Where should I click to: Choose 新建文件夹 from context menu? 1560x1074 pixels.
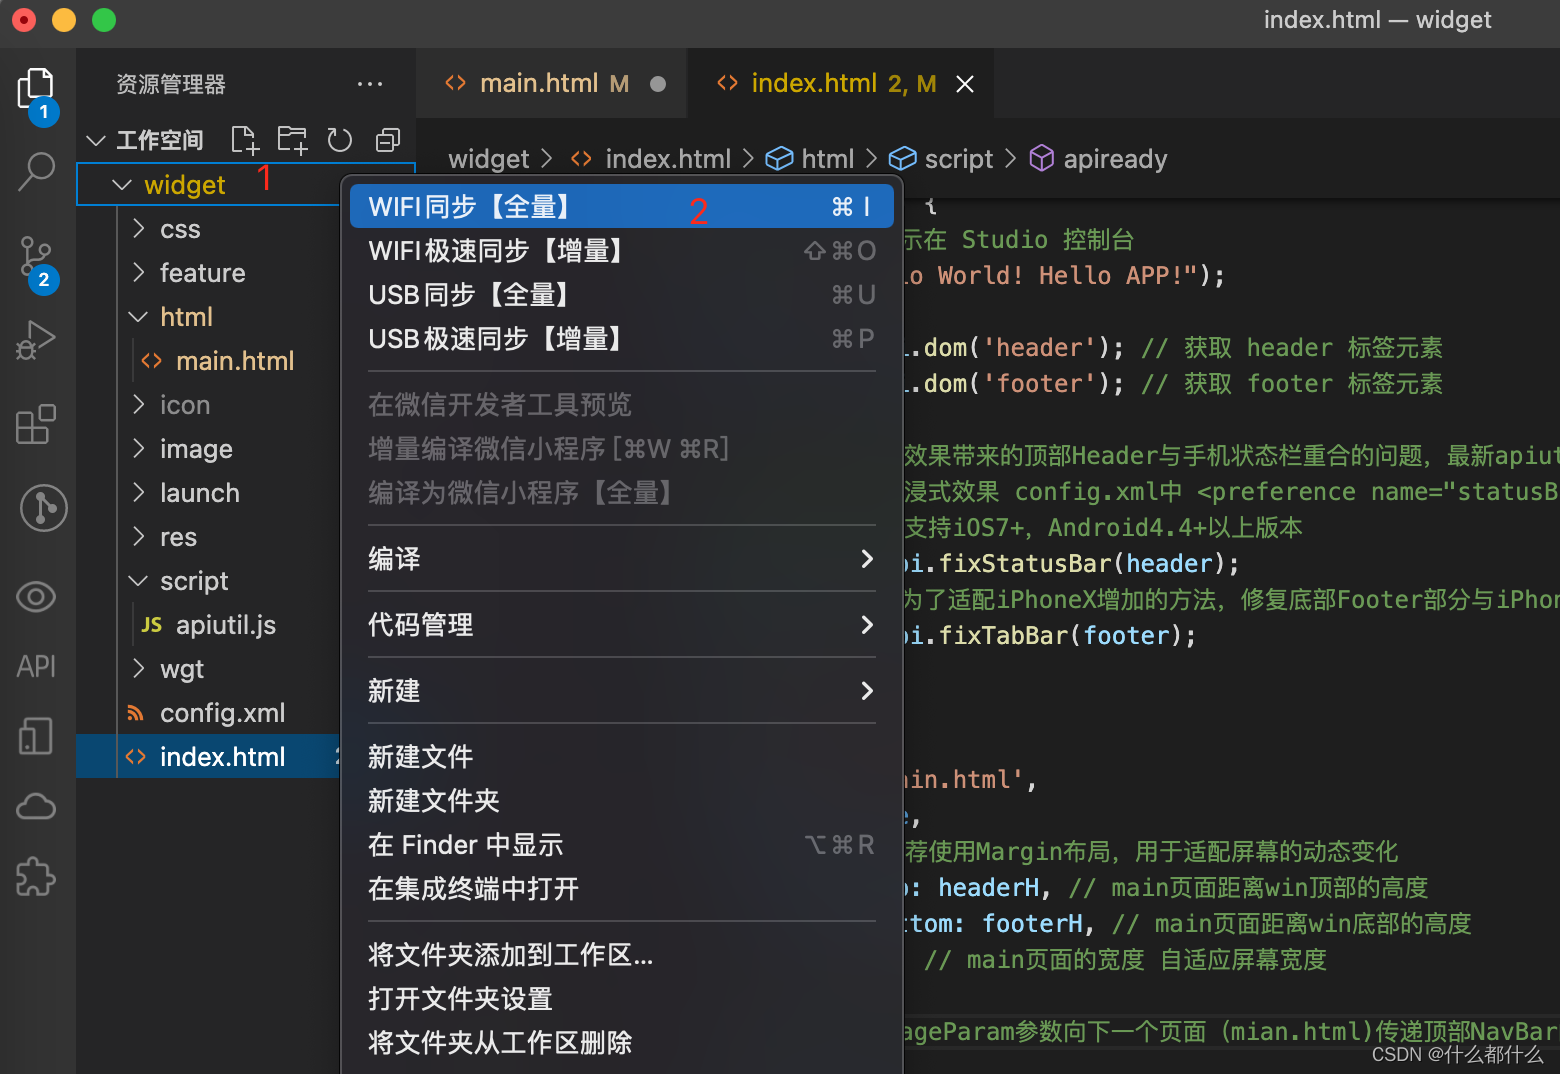click(x=621, y=801)
